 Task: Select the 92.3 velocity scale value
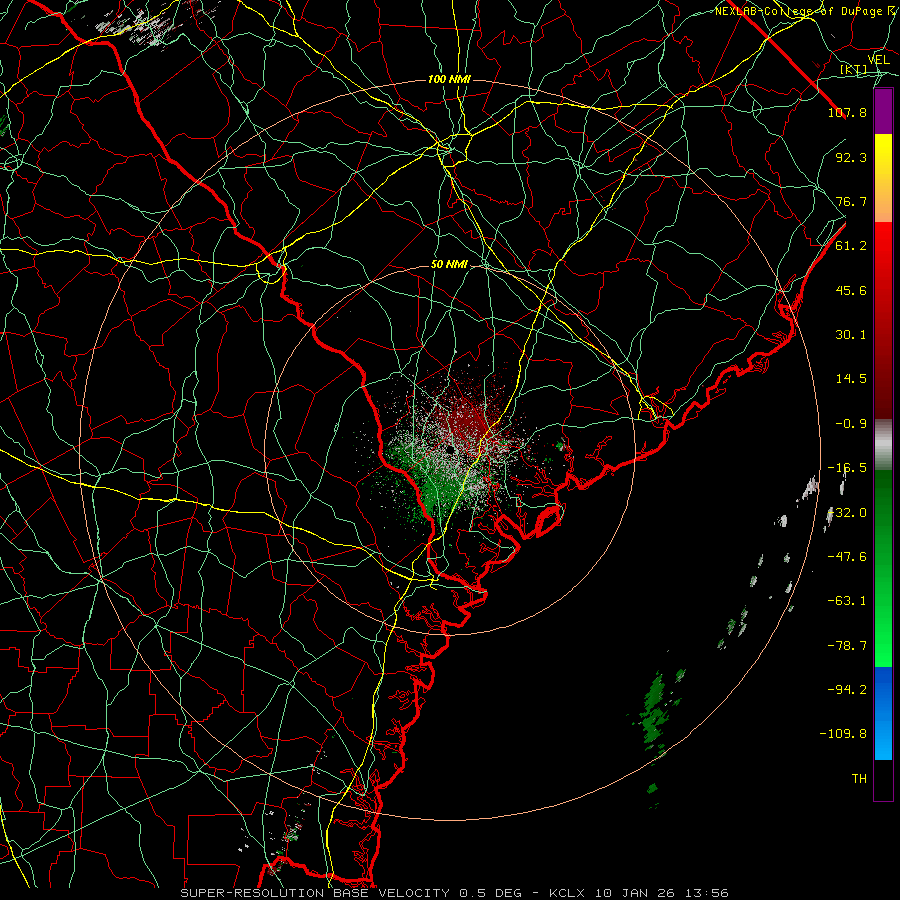coord(851,157)
